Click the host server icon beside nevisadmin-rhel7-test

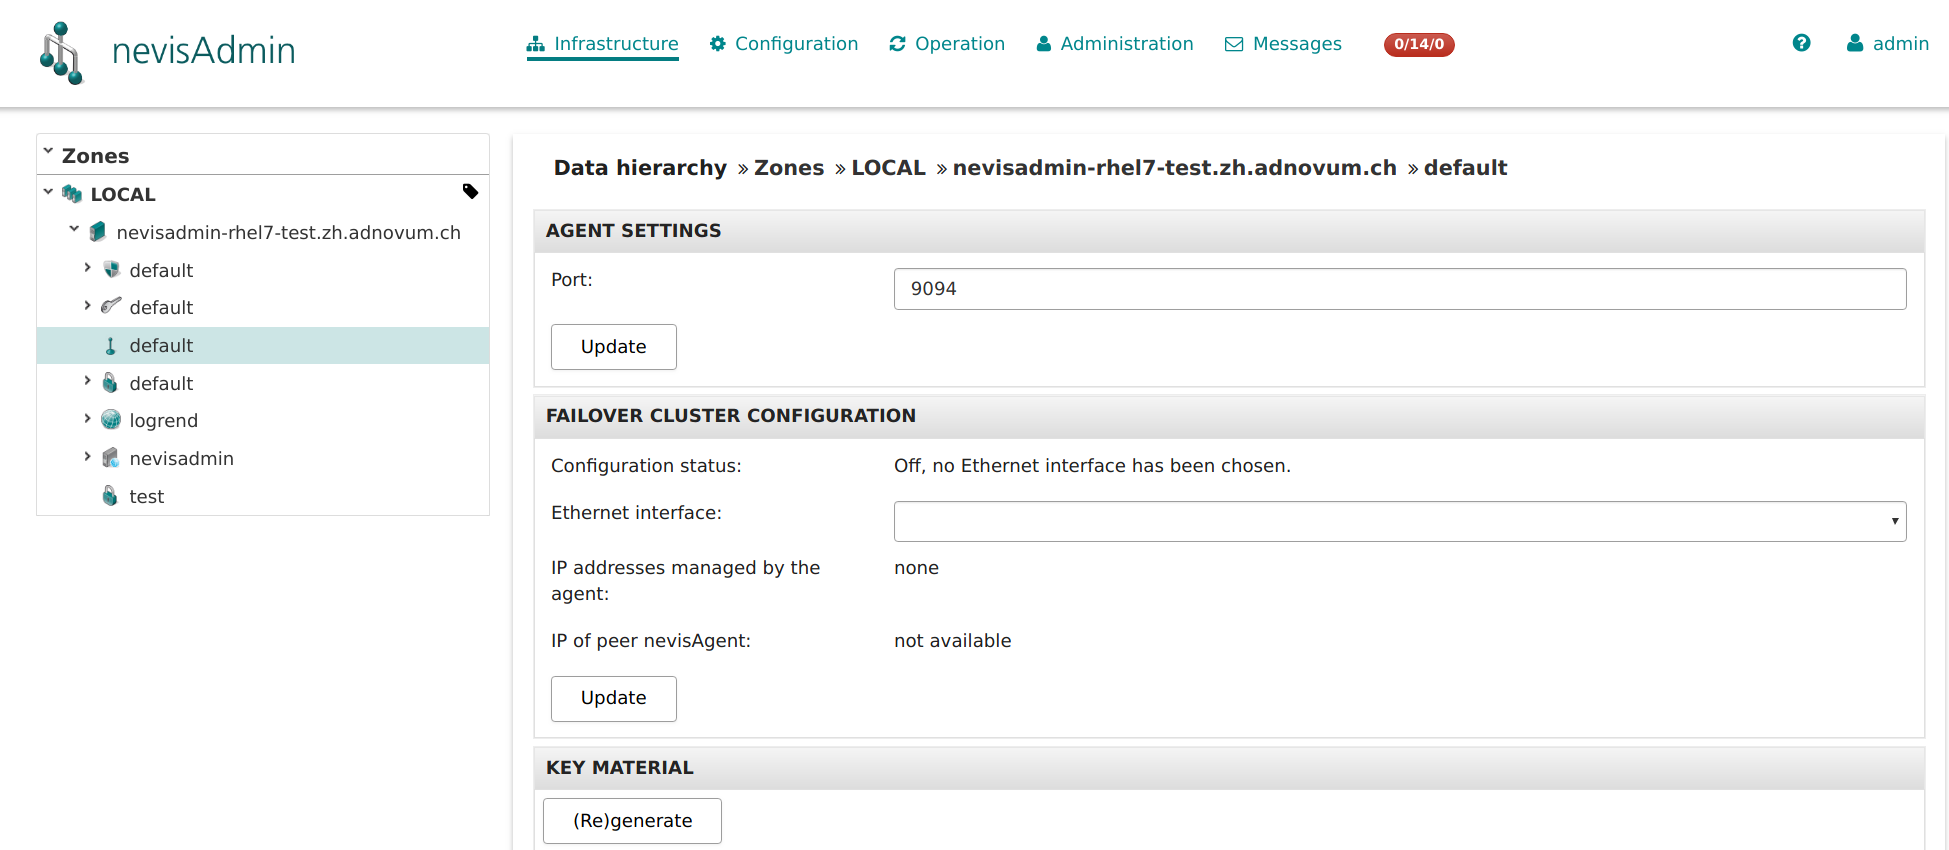(x=98, y=232)
